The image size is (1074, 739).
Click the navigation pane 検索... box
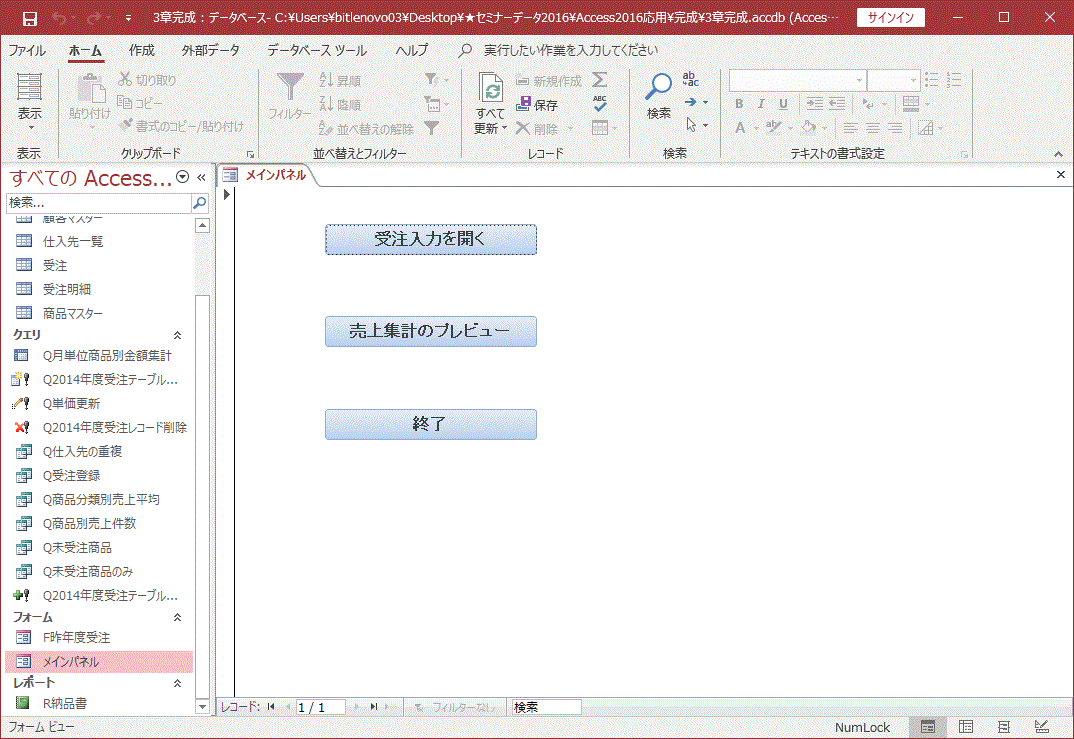(98, 203)
